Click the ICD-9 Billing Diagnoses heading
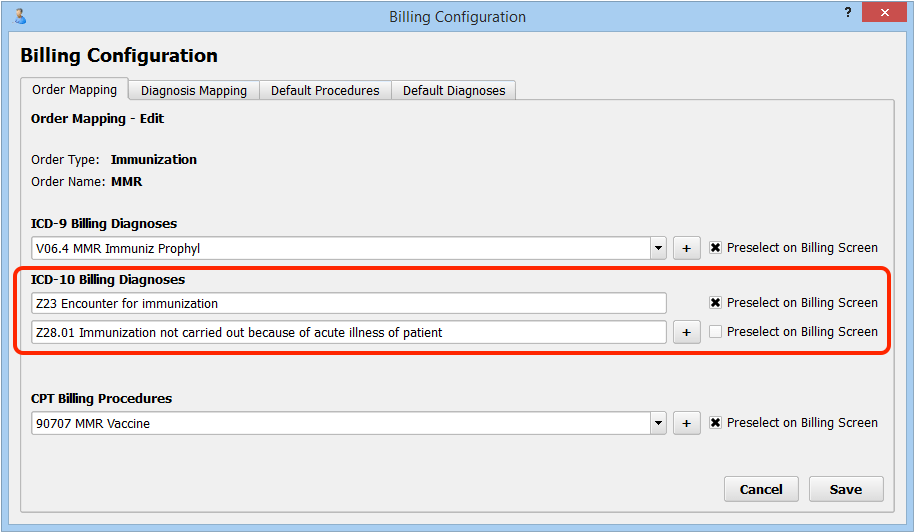This screenshot has width=914, height=532. [x=104, y=223]
